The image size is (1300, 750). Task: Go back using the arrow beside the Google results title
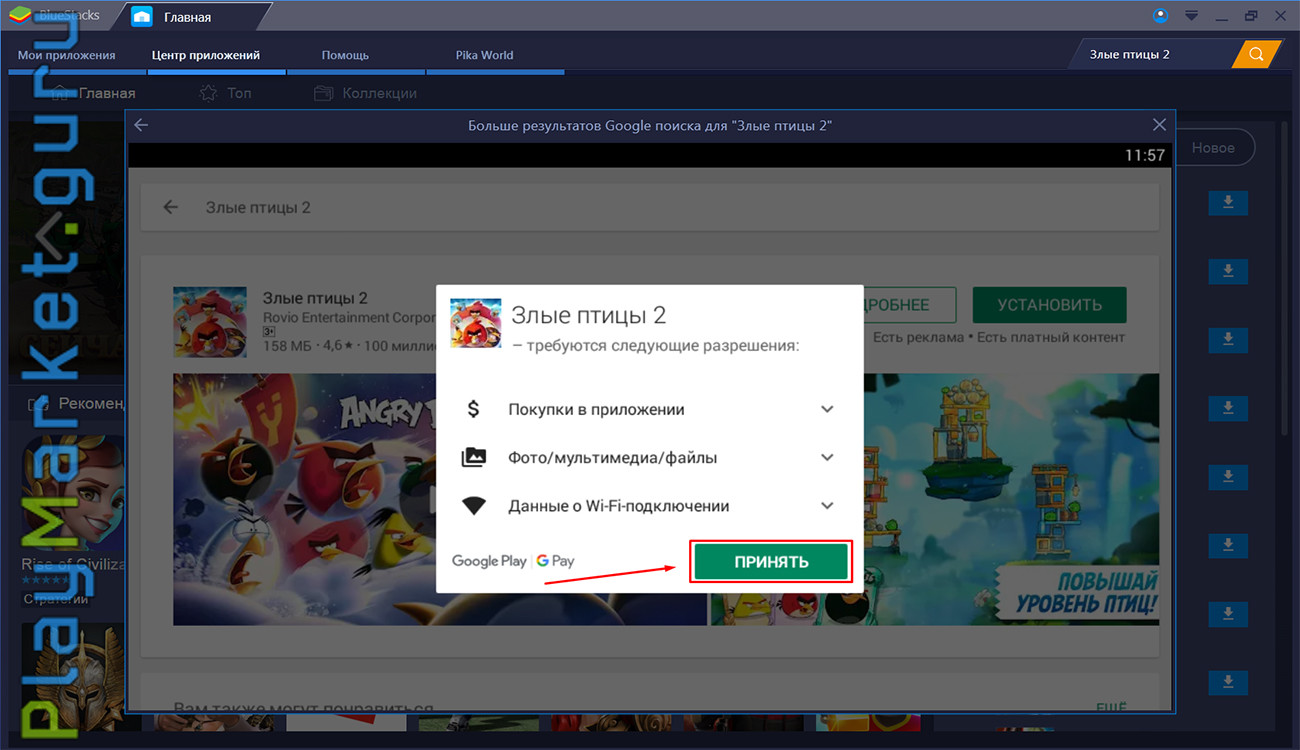pos(141,125)
